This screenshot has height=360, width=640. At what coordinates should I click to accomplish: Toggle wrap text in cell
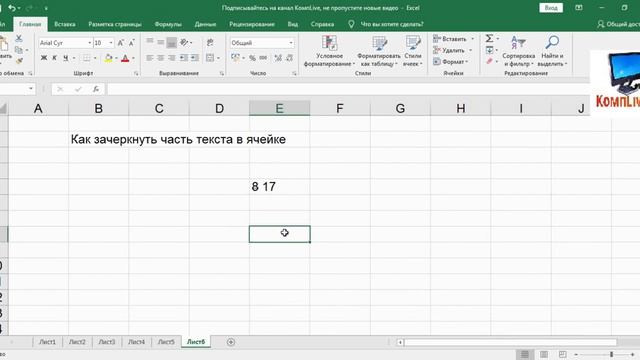click(210, 42)
